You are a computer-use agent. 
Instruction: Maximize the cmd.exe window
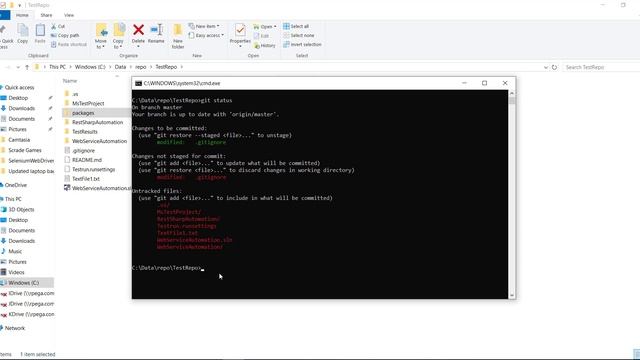point(484,83)
